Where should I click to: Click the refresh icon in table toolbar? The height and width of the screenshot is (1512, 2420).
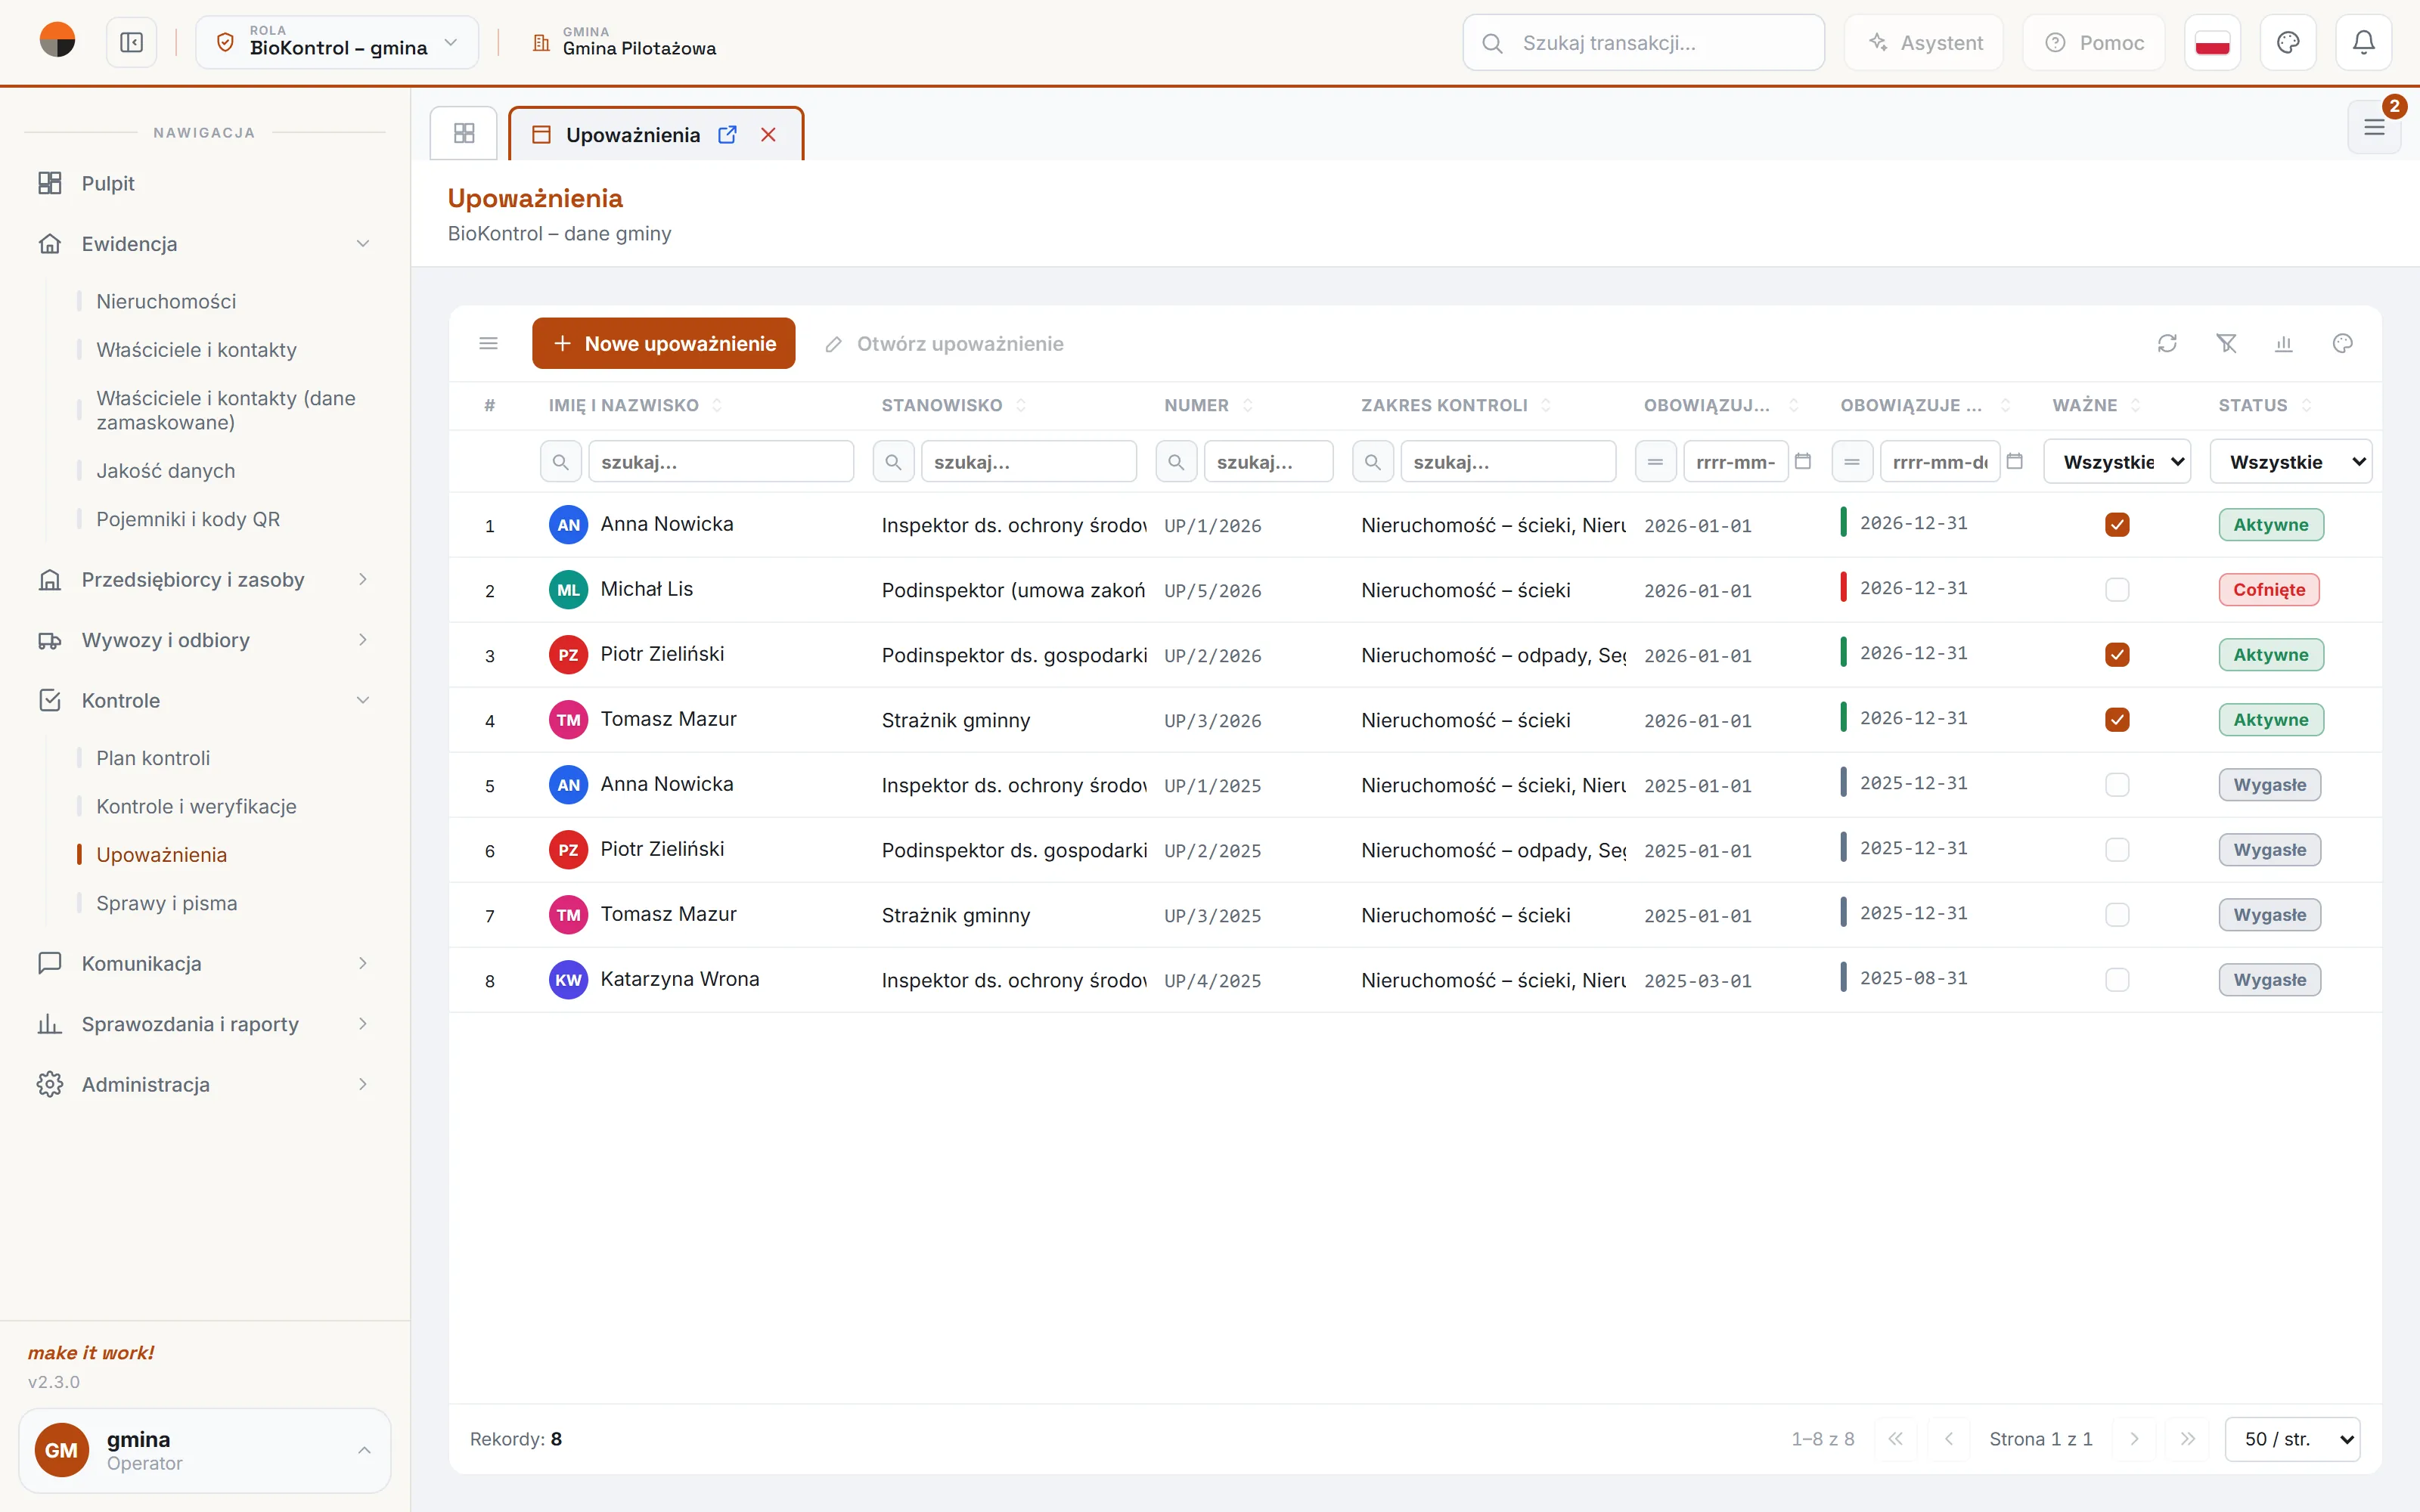tap(2167, 343)
